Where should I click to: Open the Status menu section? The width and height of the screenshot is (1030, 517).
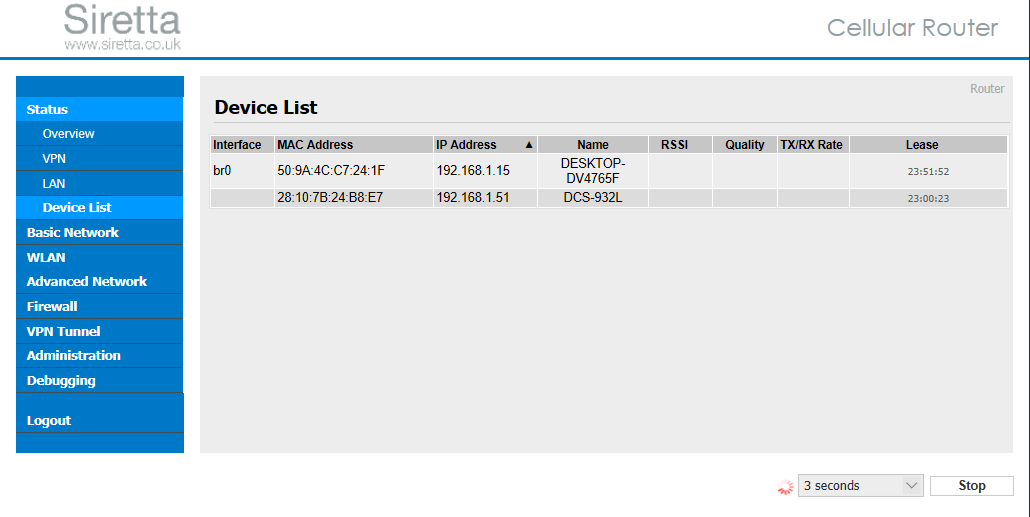(99, 109)
